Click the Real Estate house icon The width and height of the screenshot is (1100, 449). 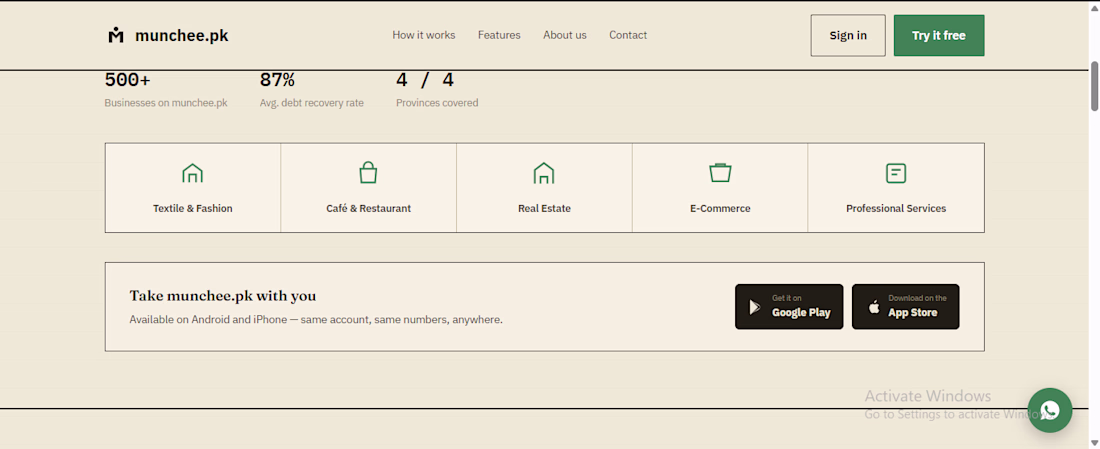[544, 173]
